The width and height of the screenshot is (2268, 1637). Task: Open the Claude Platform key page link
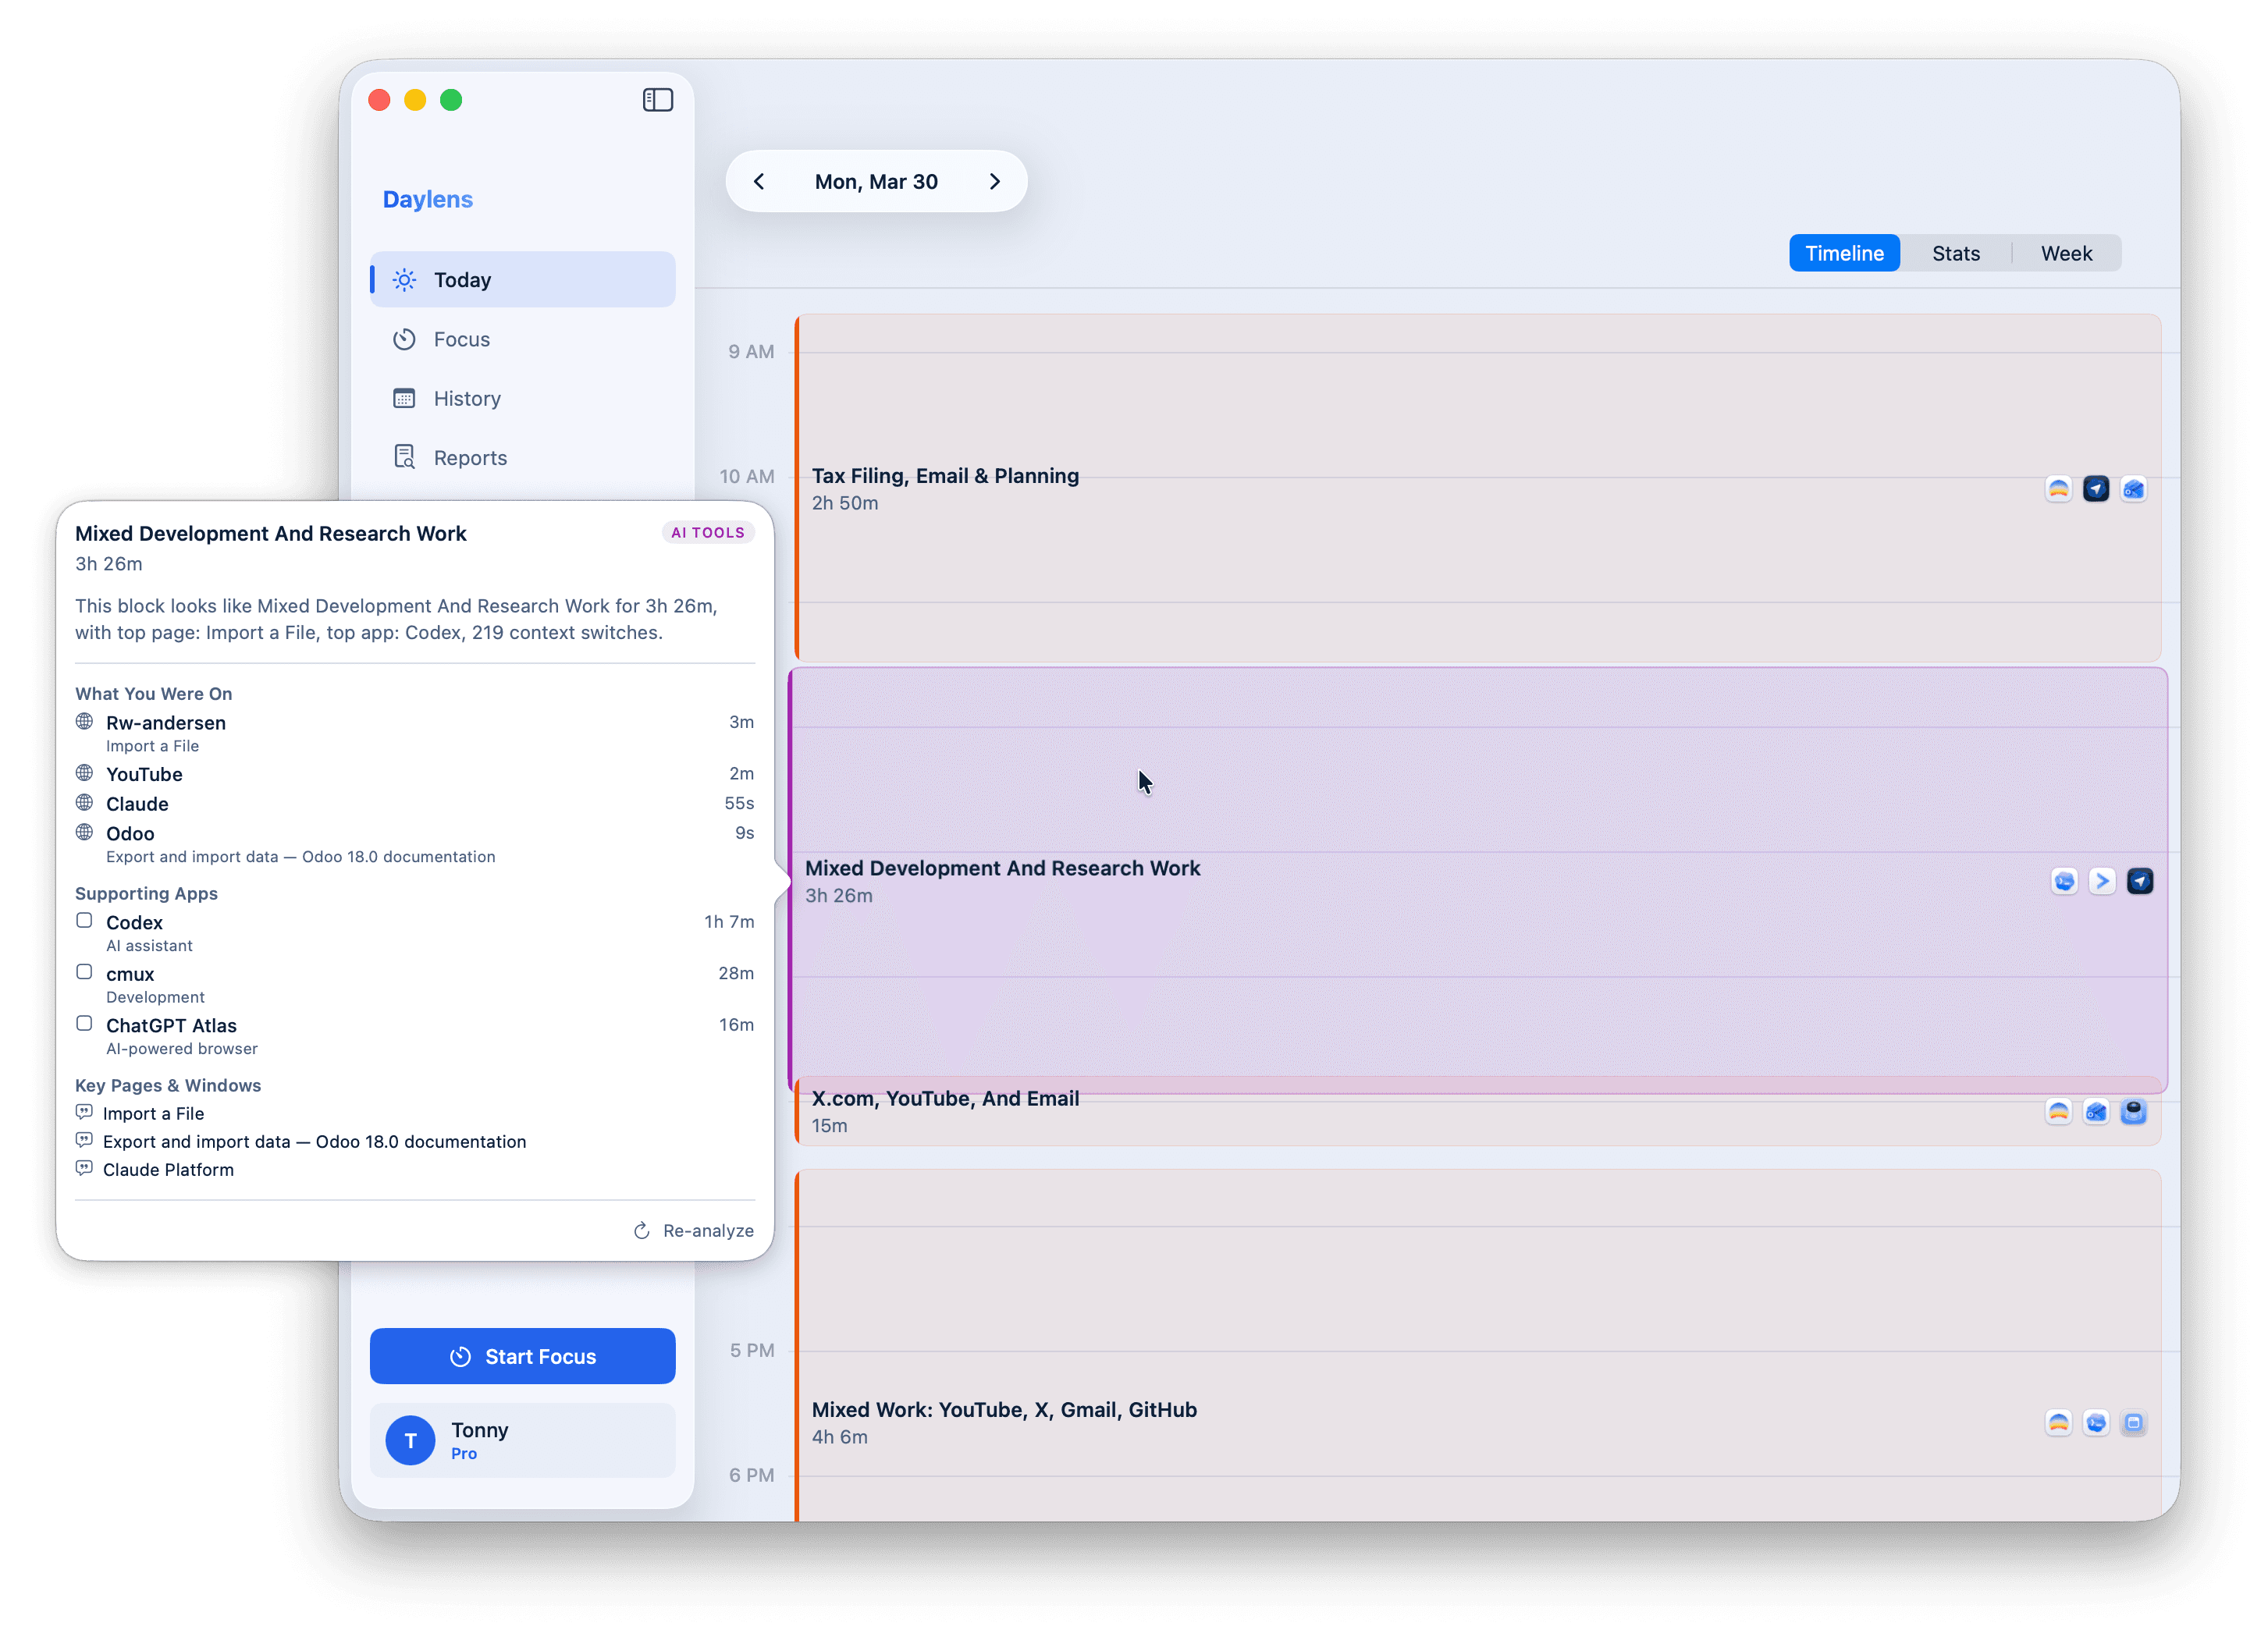click(x=168, y=1169)
